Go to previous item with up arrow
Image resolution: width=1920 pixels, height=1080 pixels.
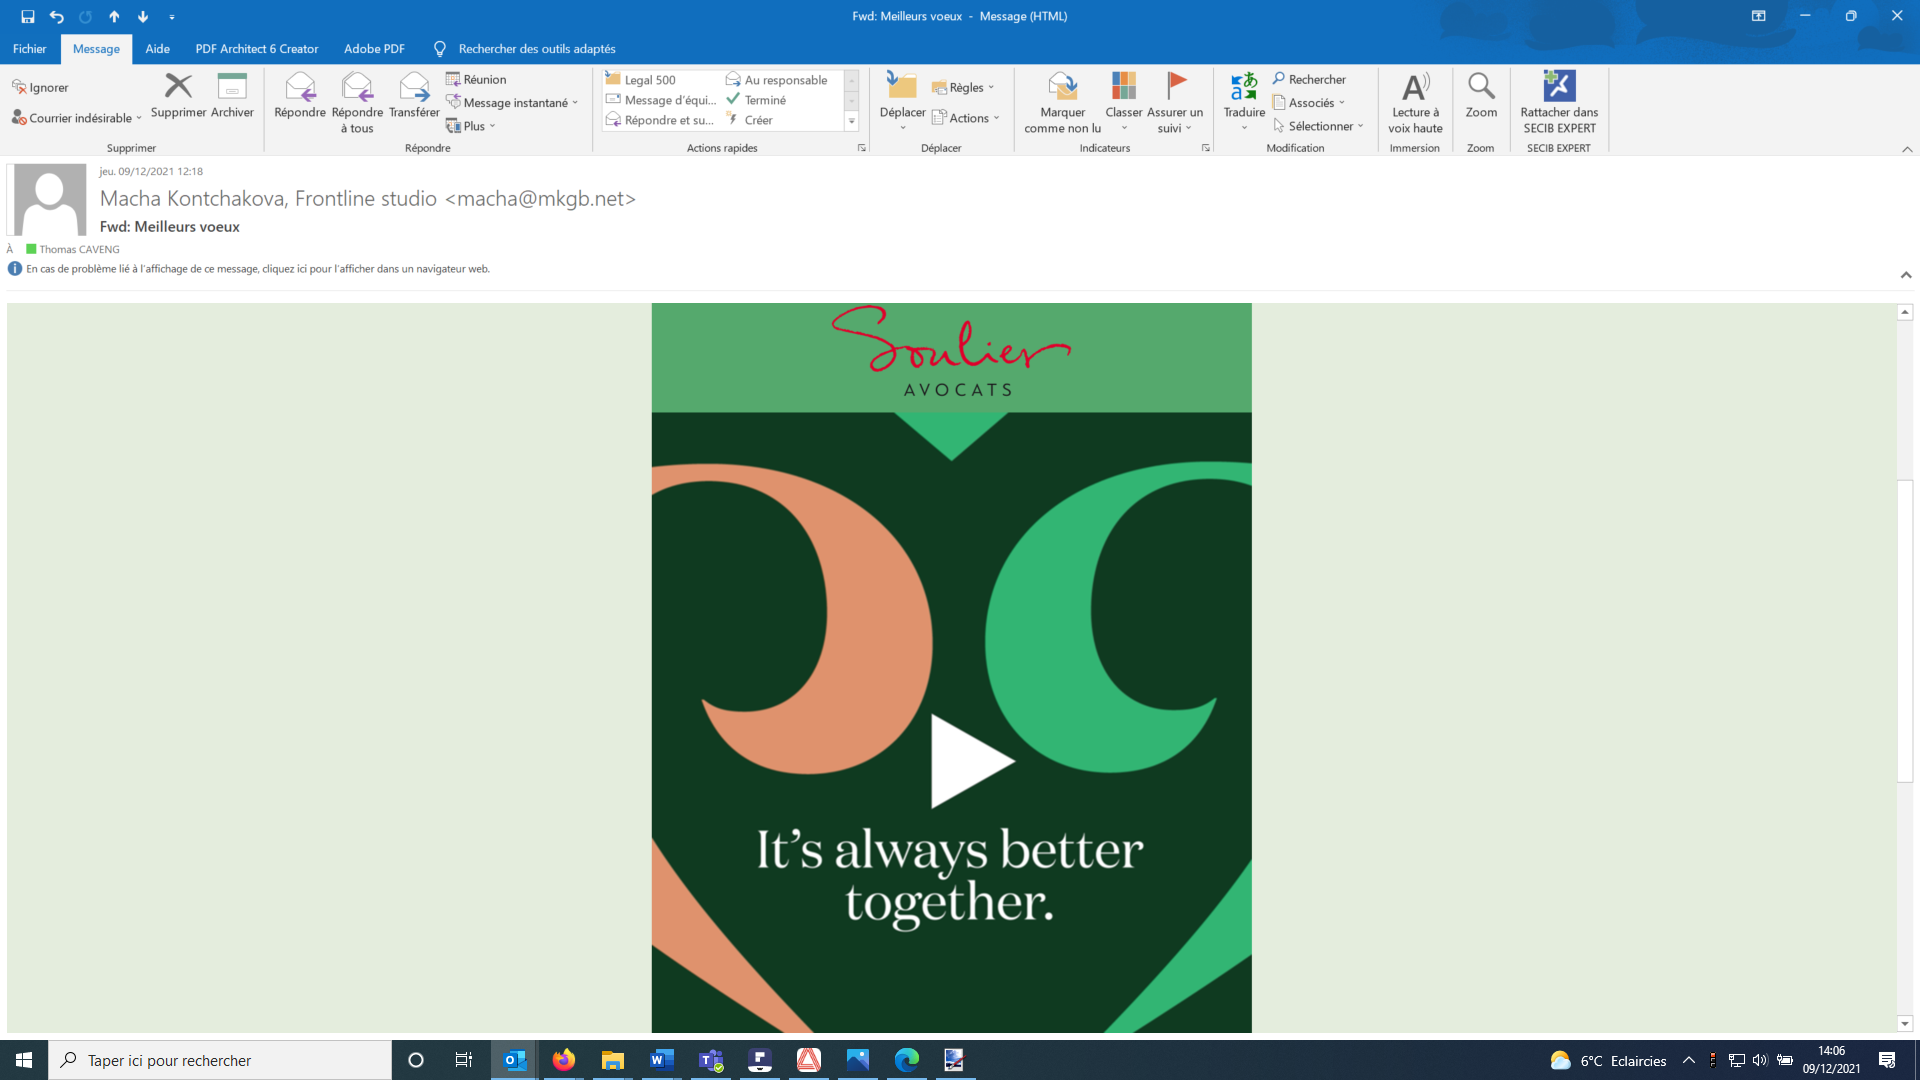point(114,16)
